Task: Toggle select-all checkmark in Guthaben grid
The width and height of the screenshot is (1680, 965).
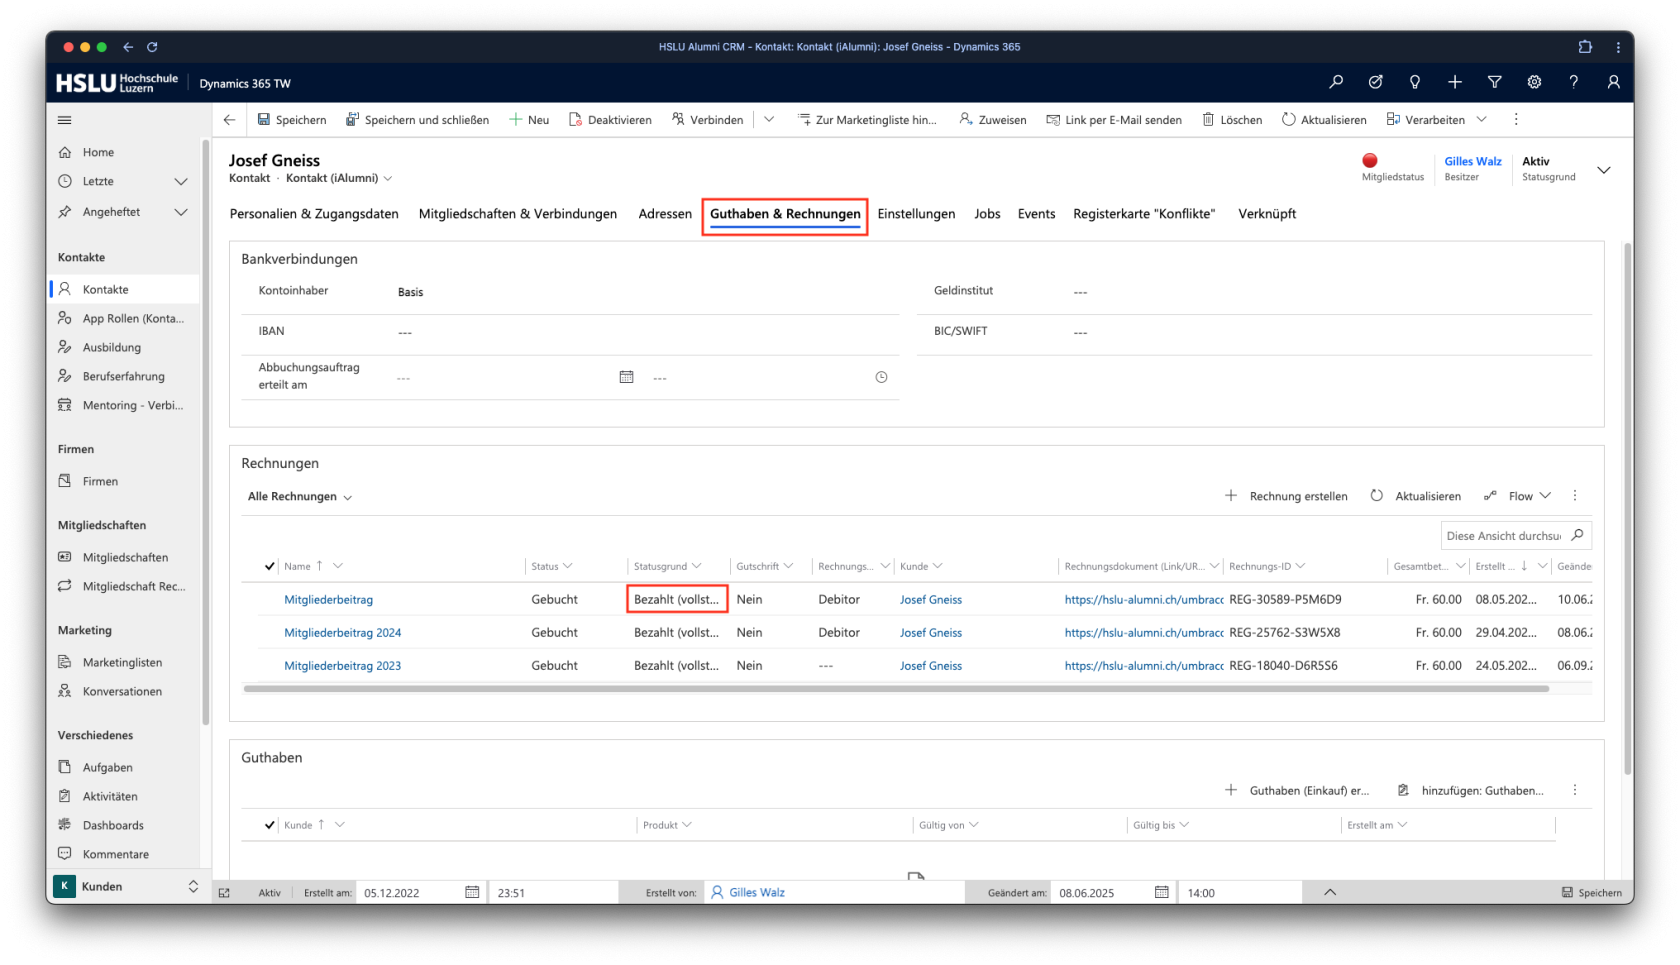Action: point(269,825)
